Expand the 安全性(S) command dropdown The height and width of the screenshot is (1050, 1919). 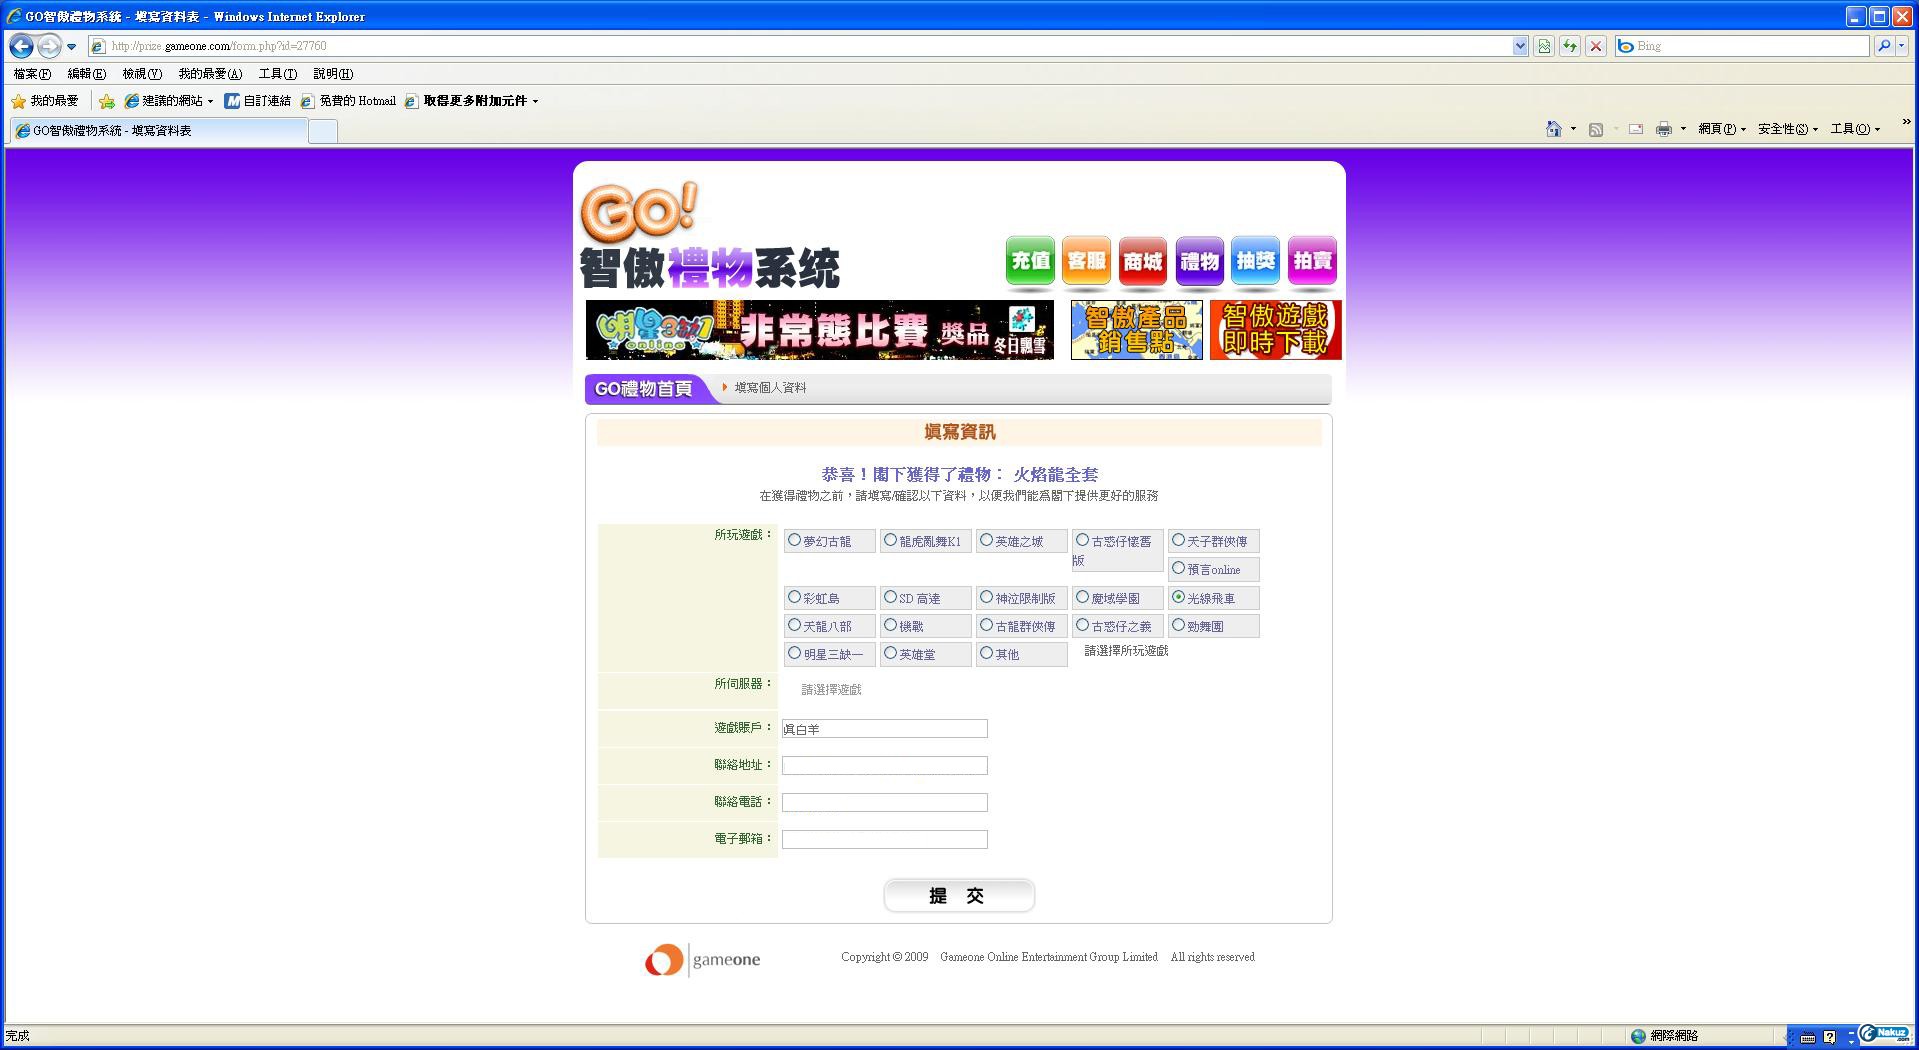(x=1788, y=129)
